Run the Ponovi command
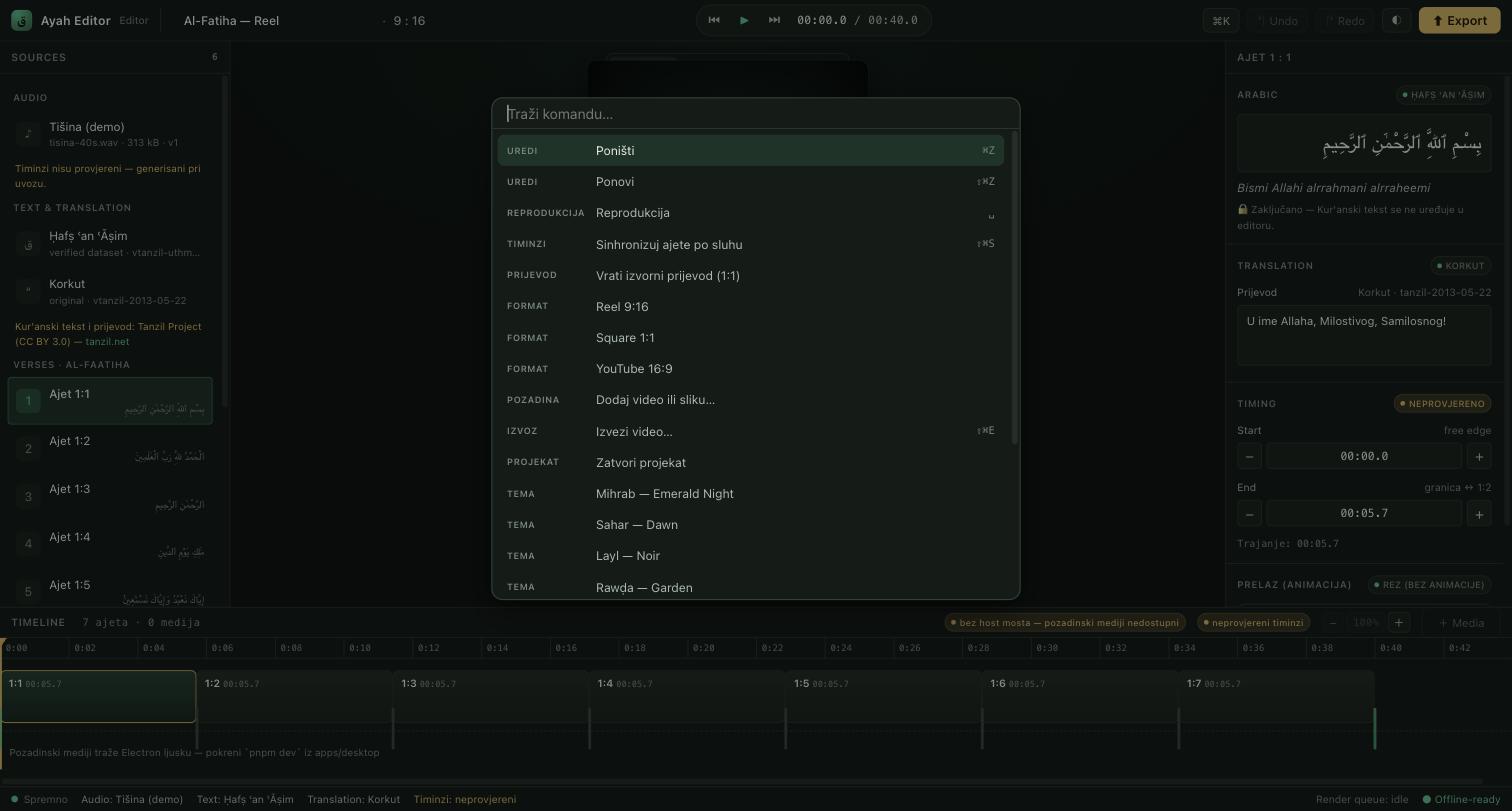The width and height of the screenshot is (1512, 811). point(750,182)
